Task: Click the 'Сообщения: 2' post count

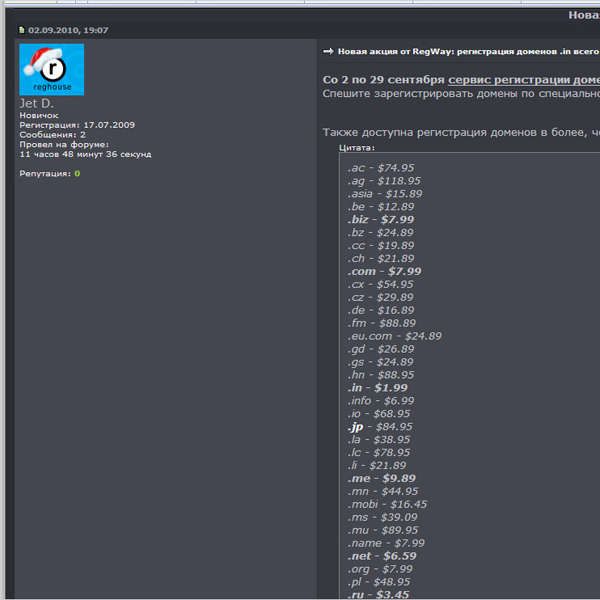Action: [x=52, y=134]
